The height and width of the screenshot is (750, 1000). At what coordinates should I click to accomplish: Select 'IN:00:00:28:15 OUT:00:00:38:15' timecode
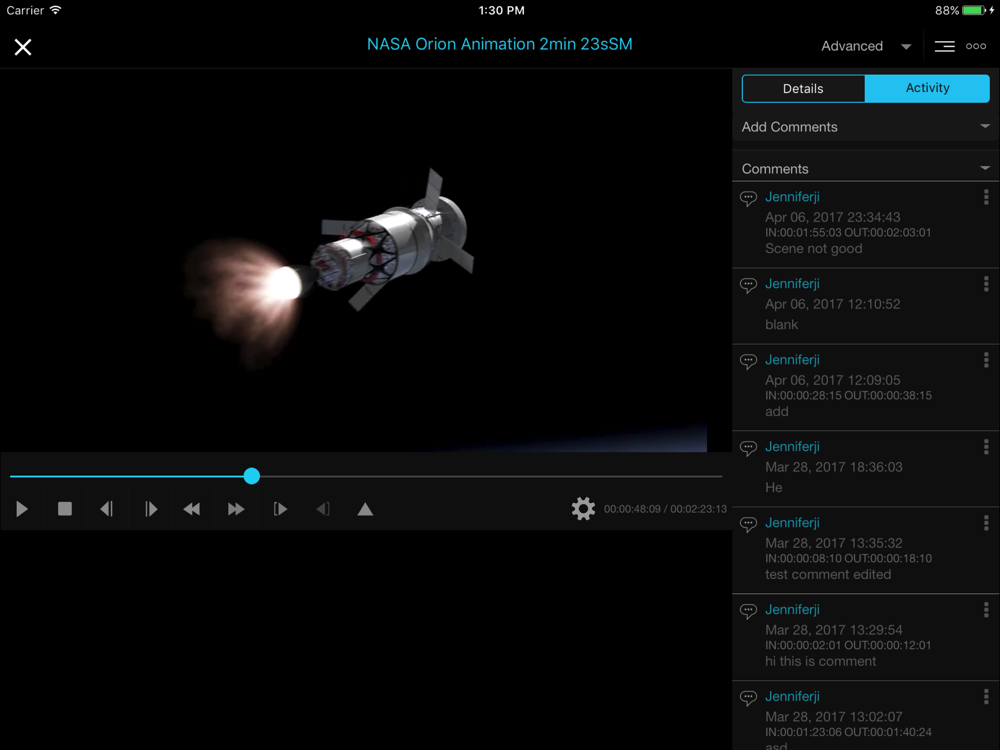click(848, 395)
